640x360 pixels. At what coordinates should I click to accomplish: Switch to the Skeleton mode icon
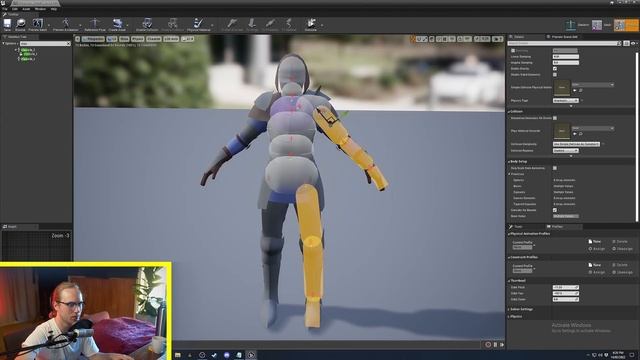tap(570, 25)
